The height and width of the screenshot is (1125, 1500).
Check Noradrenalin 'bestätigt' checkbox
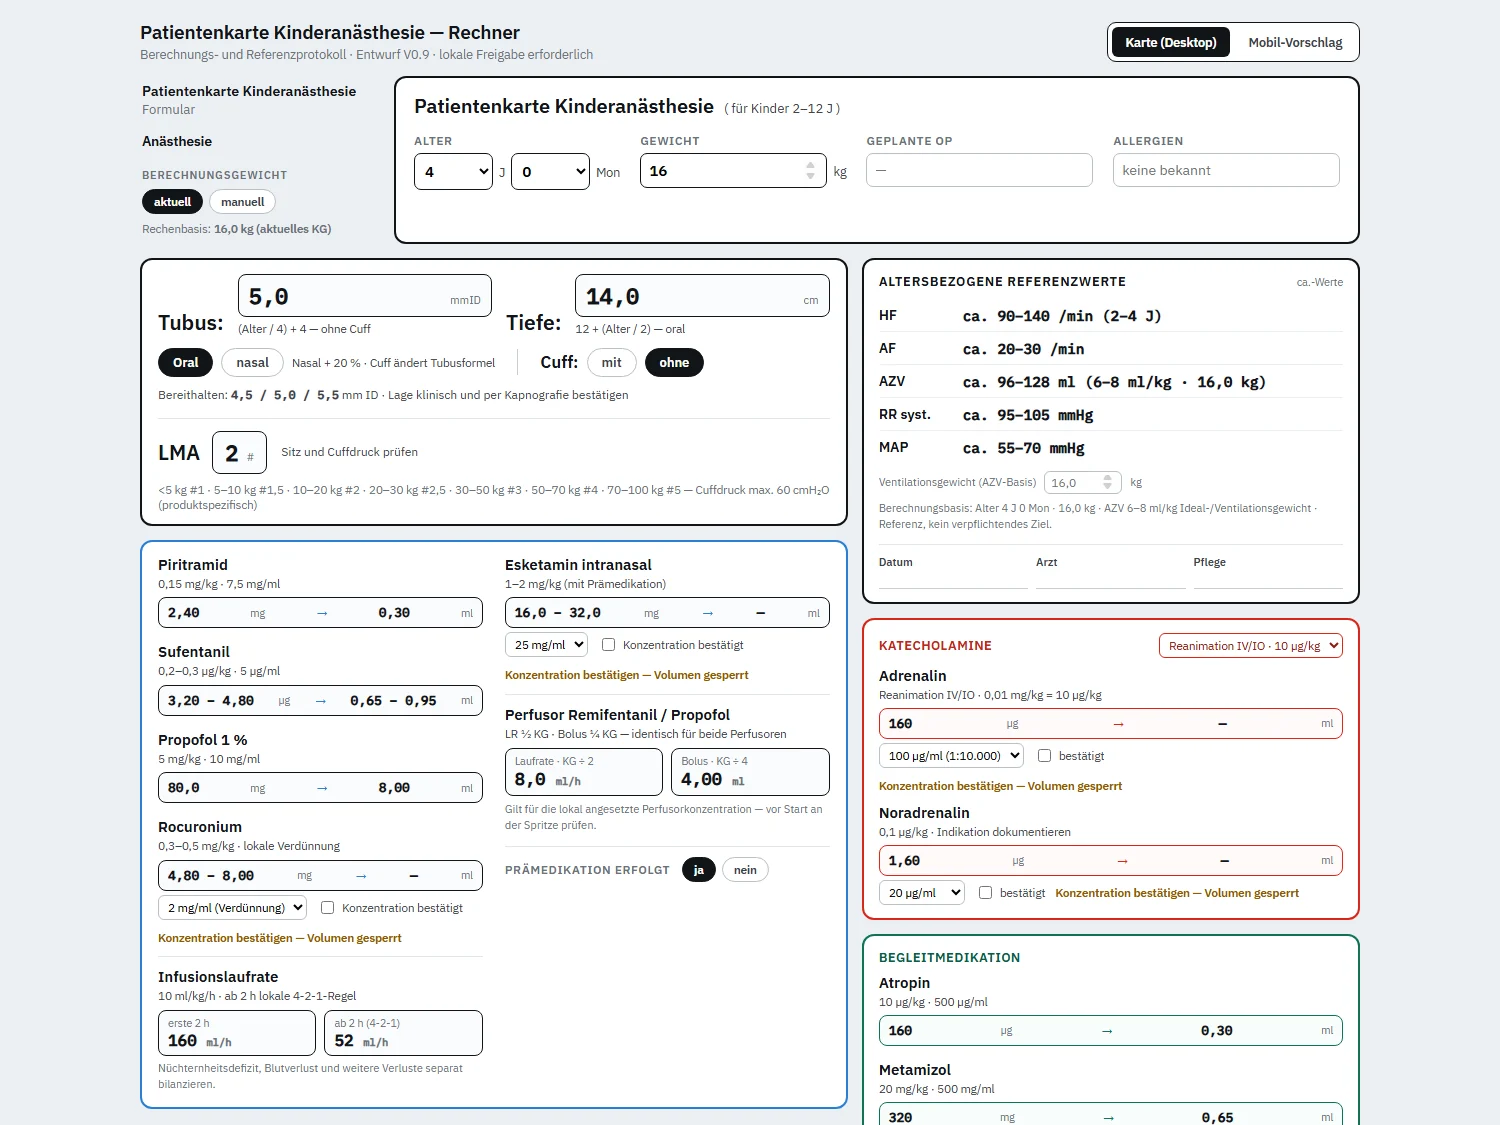985,893
